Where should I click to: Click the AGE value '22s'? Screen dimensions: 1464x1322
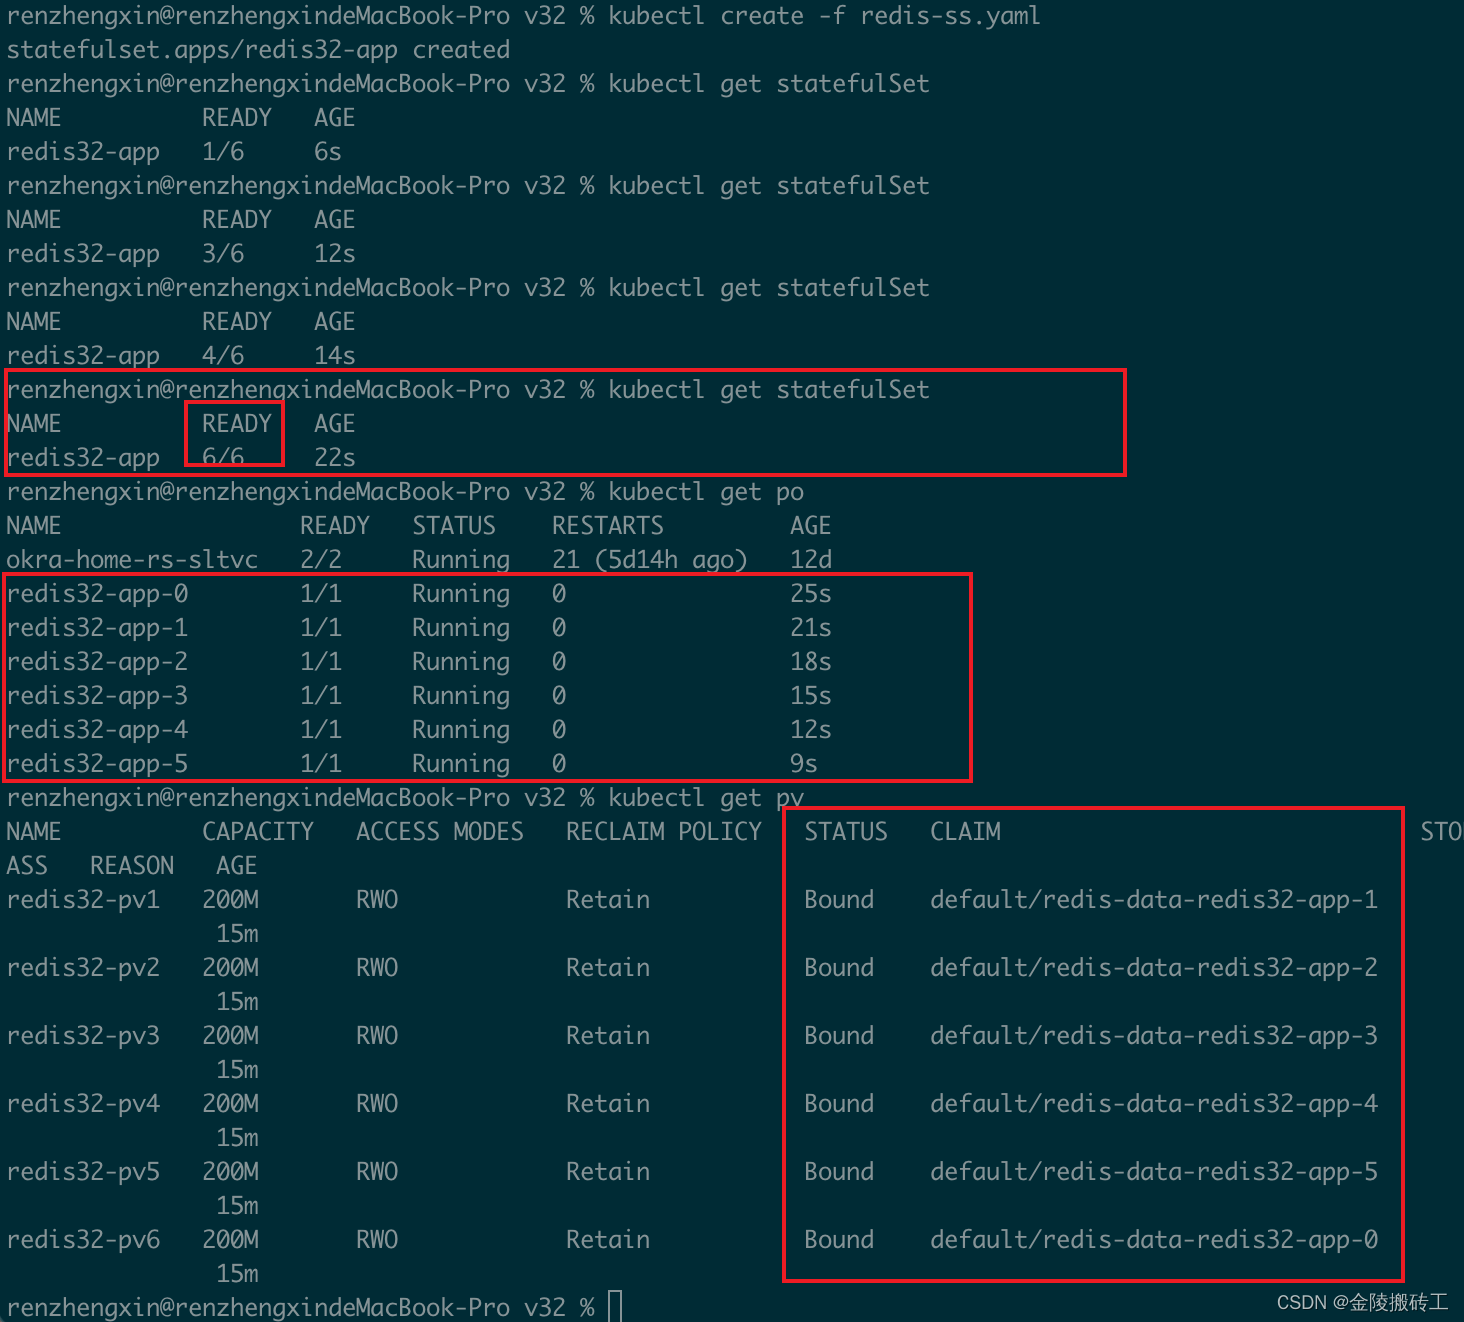335,458
